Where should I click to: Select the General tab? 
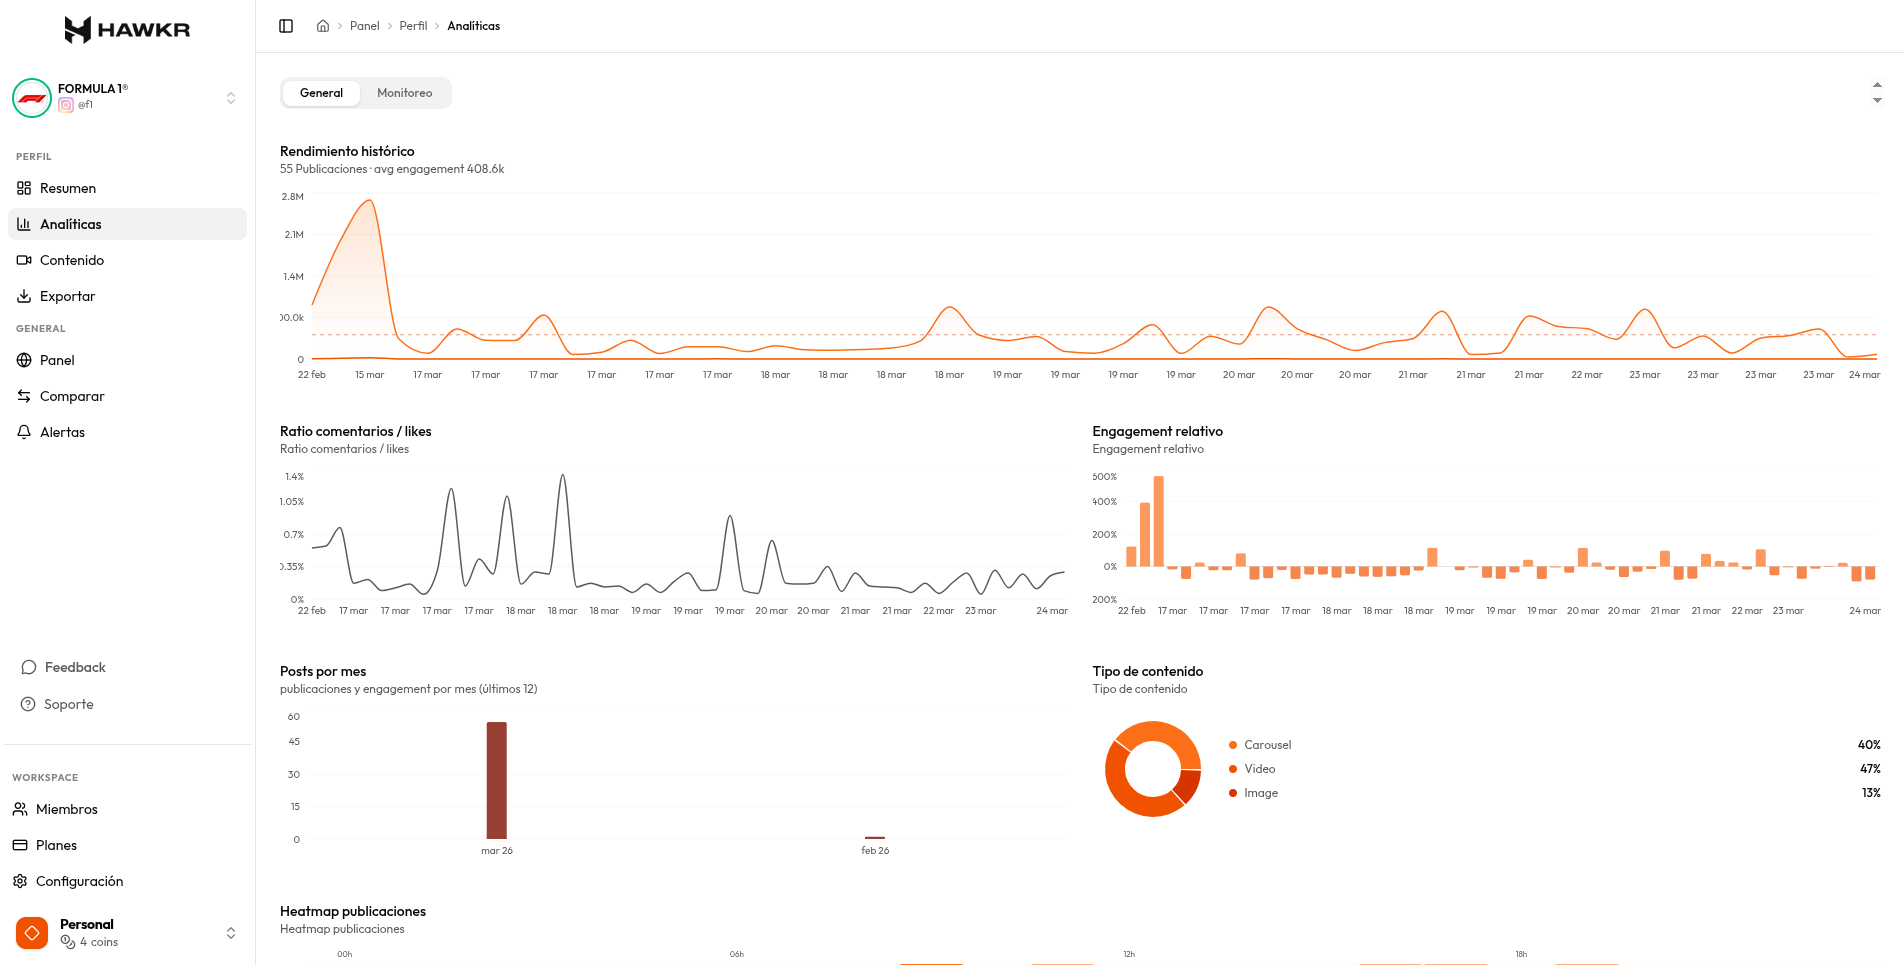(x=321, y=93)
